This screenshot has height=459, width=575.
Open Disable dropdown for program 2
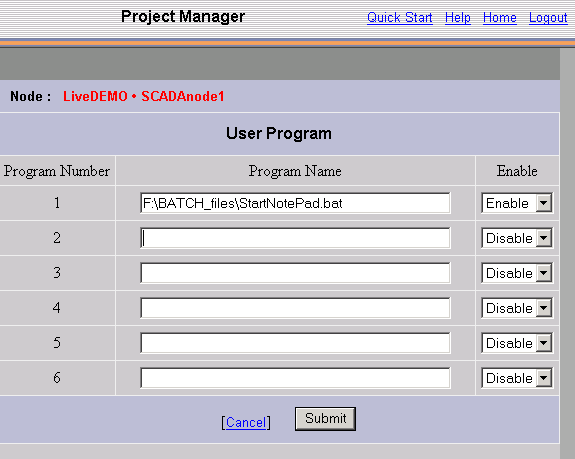[517, 238]
